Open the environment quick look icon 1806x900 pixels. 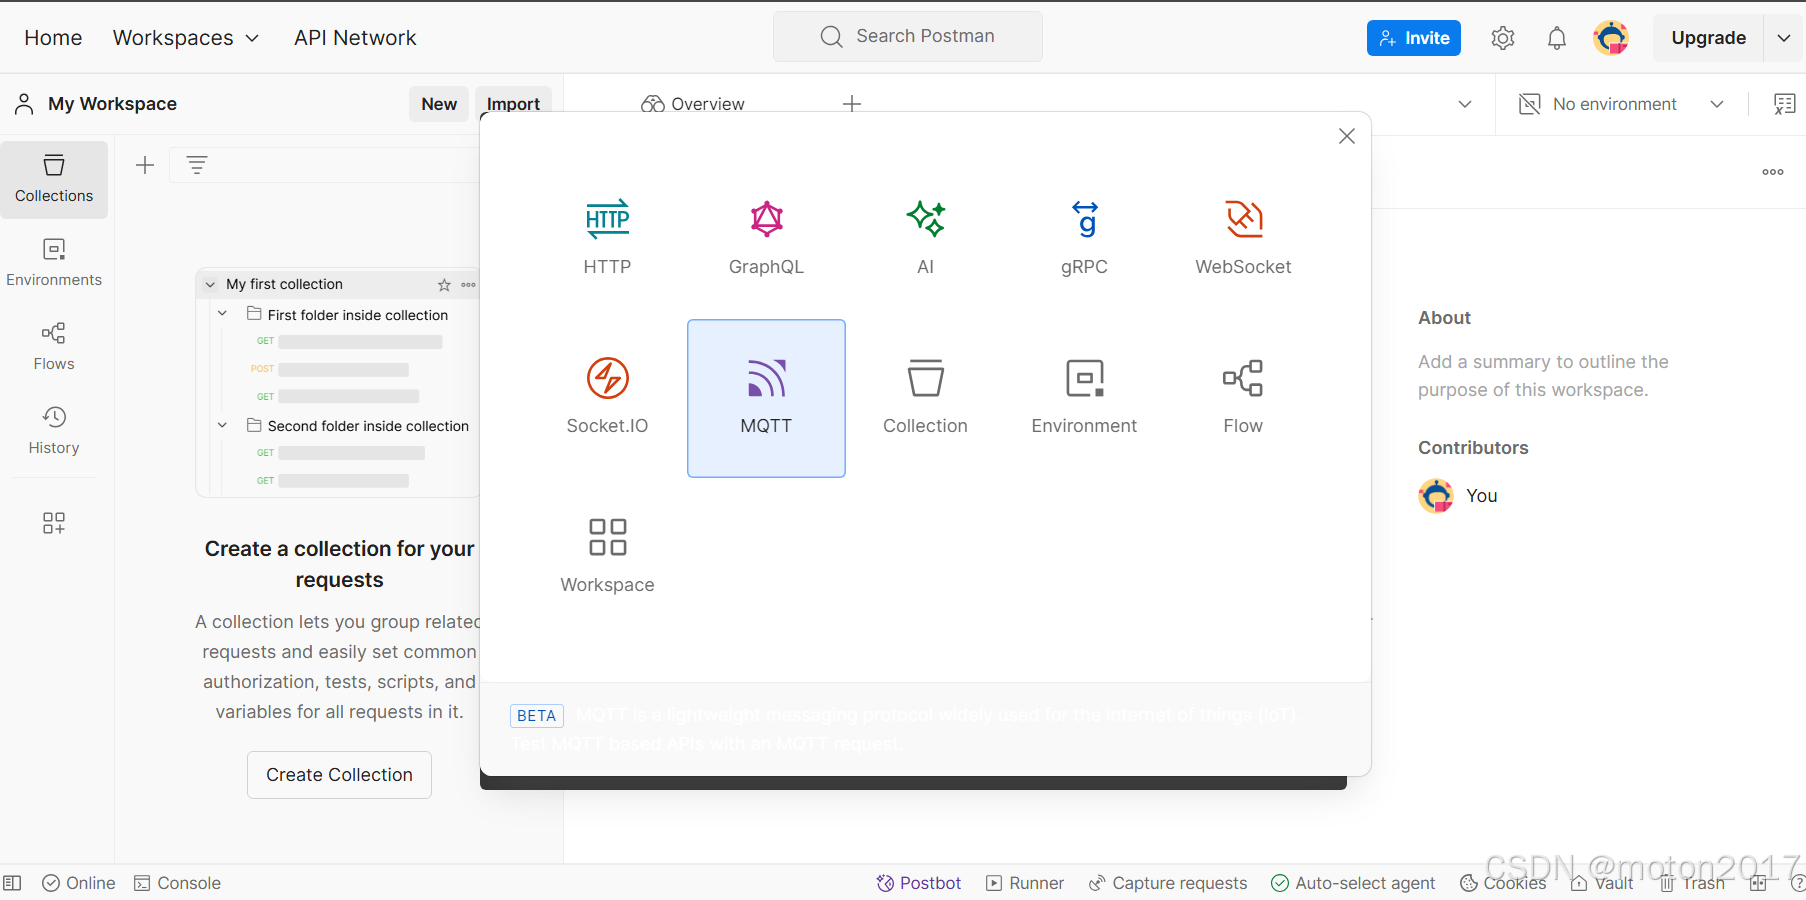click(x=1785, y=104)
